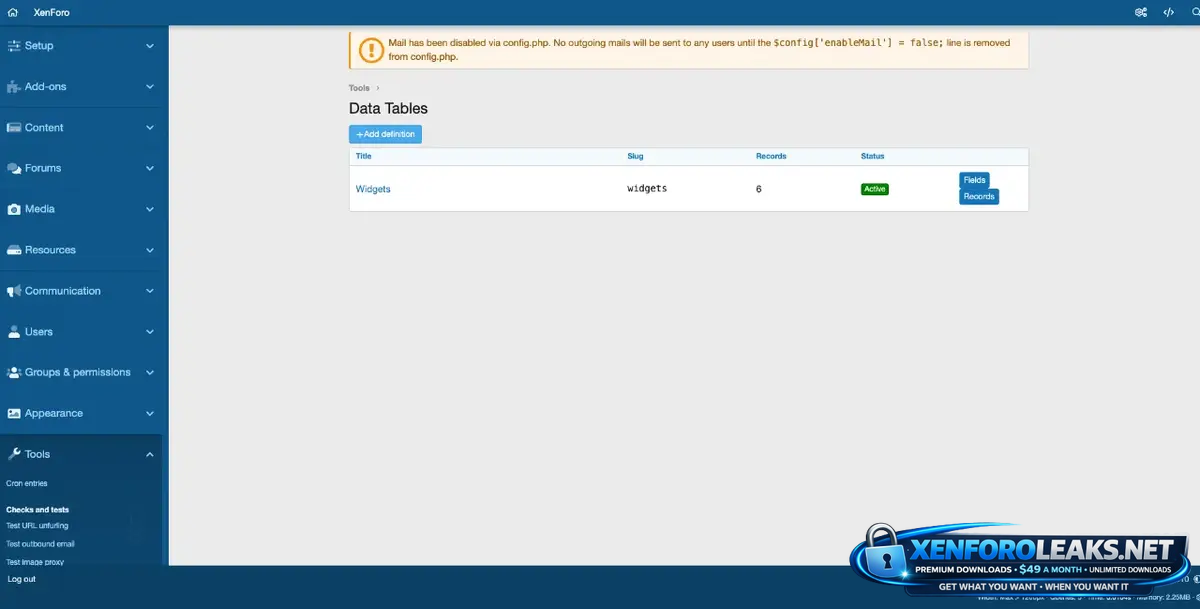Viewport: 1200px width, 609px height.
Task: Open the Resources menu
Action: [50, 250]
